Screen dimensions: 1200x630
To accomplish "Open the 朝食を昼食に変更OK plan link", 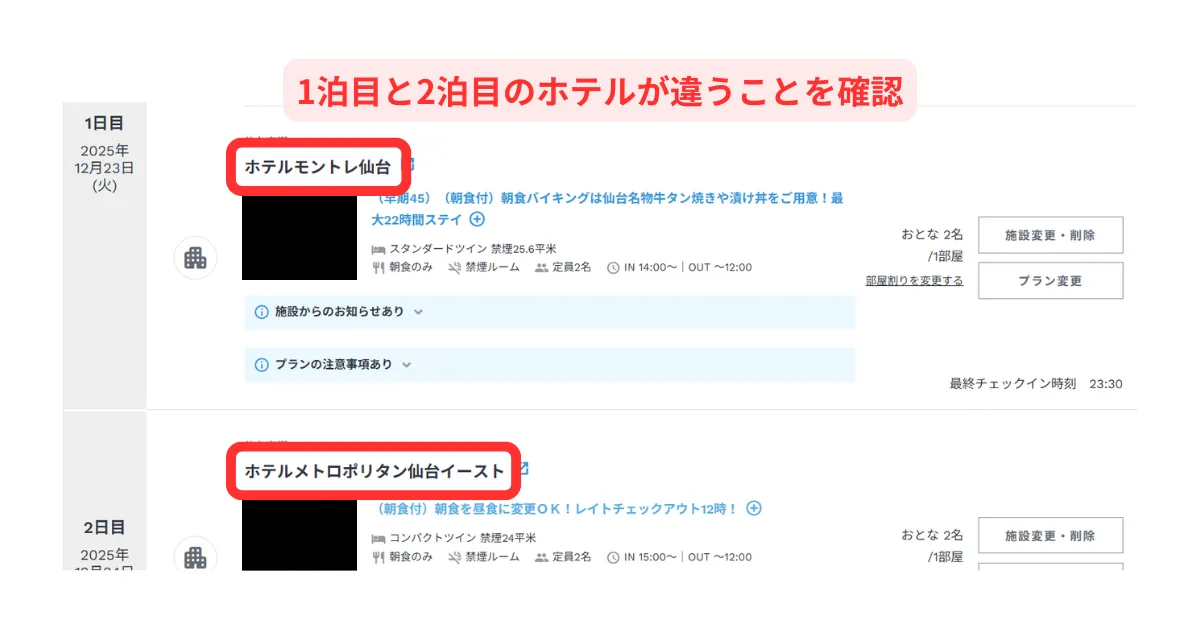I will pos(556,508).
